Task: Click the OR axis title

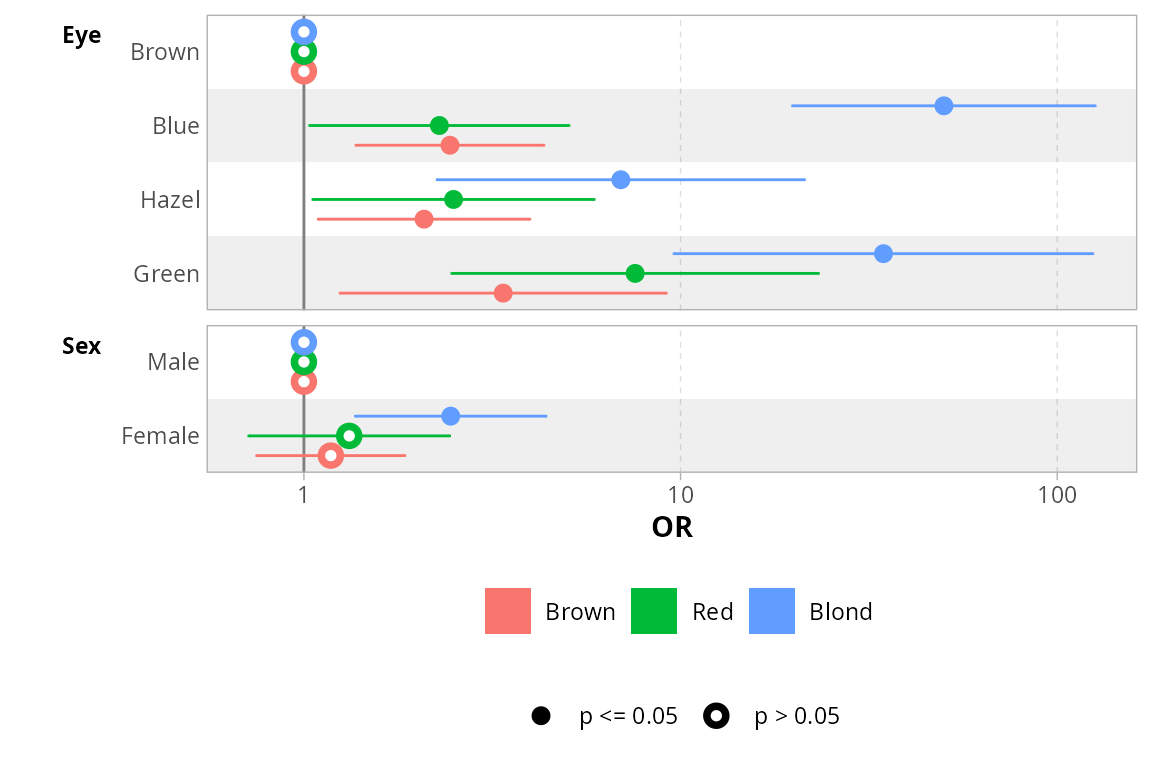Action: 672,527
